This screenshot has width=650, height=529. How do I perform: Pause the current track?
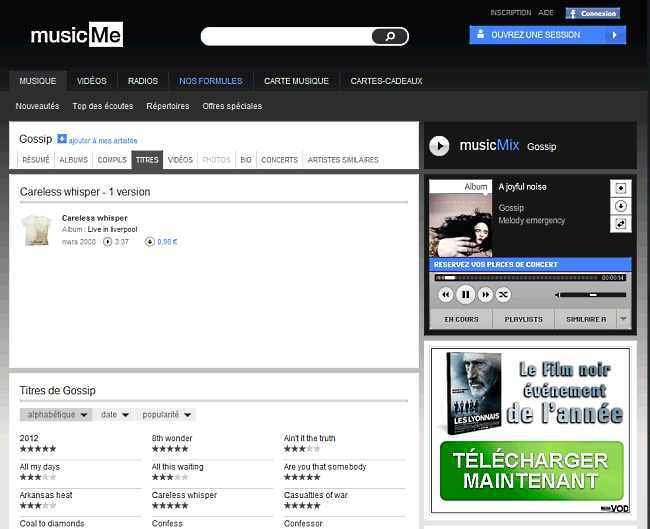466,294
